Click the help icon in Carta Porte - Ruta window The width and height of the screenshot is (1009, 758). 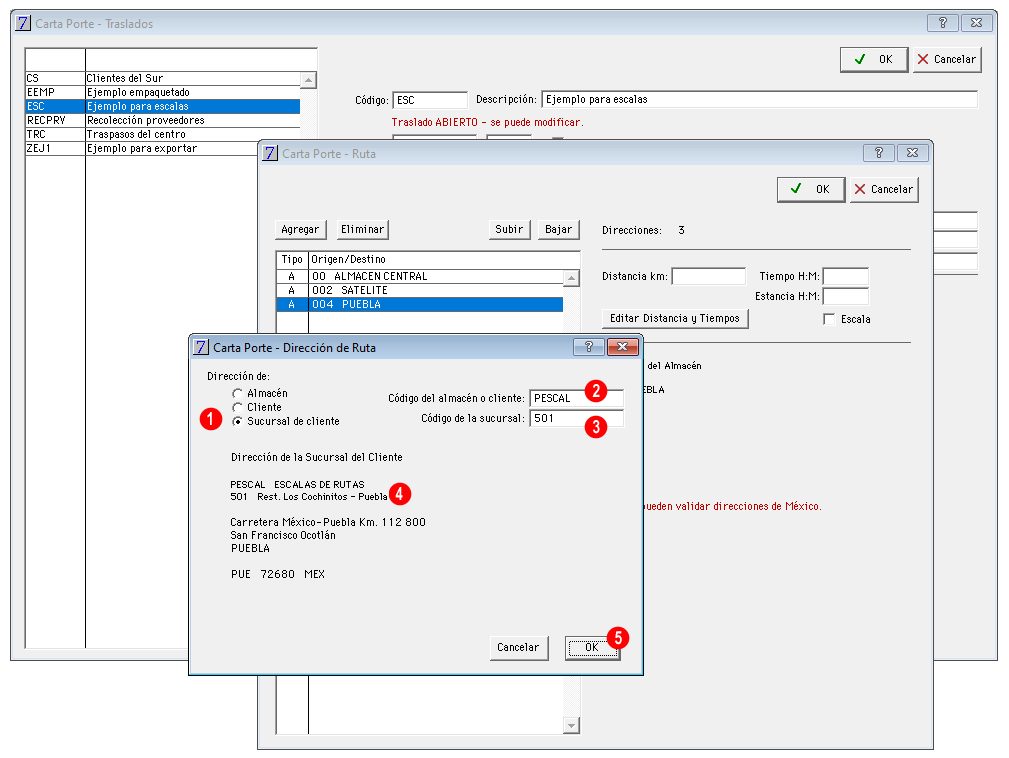tap(878, 153)
